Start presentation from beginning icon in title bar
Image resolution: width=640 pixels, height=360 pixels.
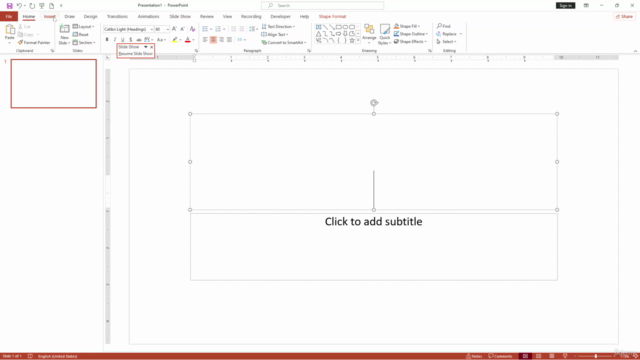pos(42,6)
